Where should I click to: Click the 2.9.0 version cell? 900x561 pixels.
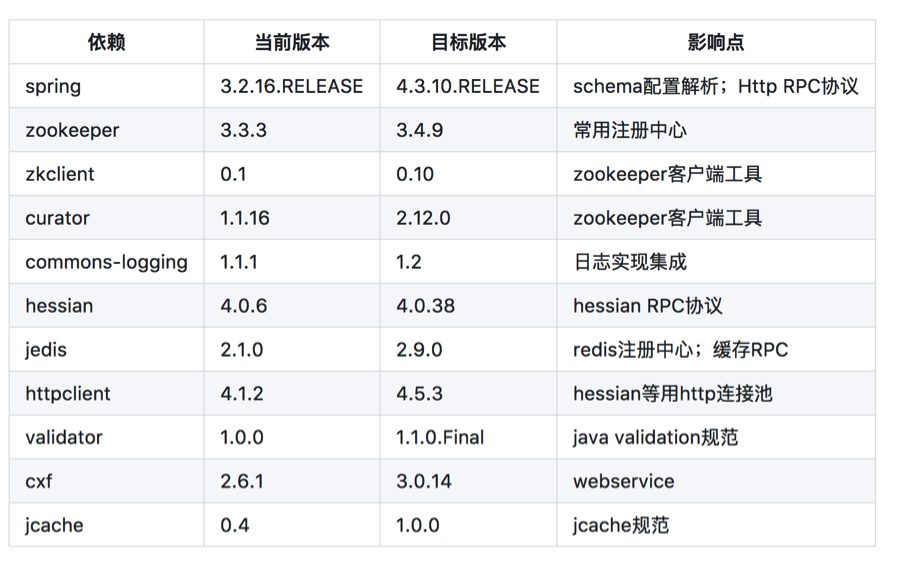tap(468, 350)
